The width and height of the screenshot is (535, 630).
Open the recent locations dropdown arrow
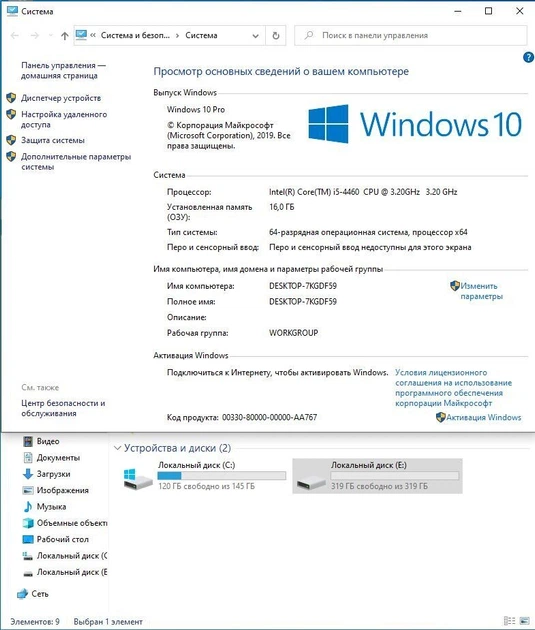click(51, 36)
